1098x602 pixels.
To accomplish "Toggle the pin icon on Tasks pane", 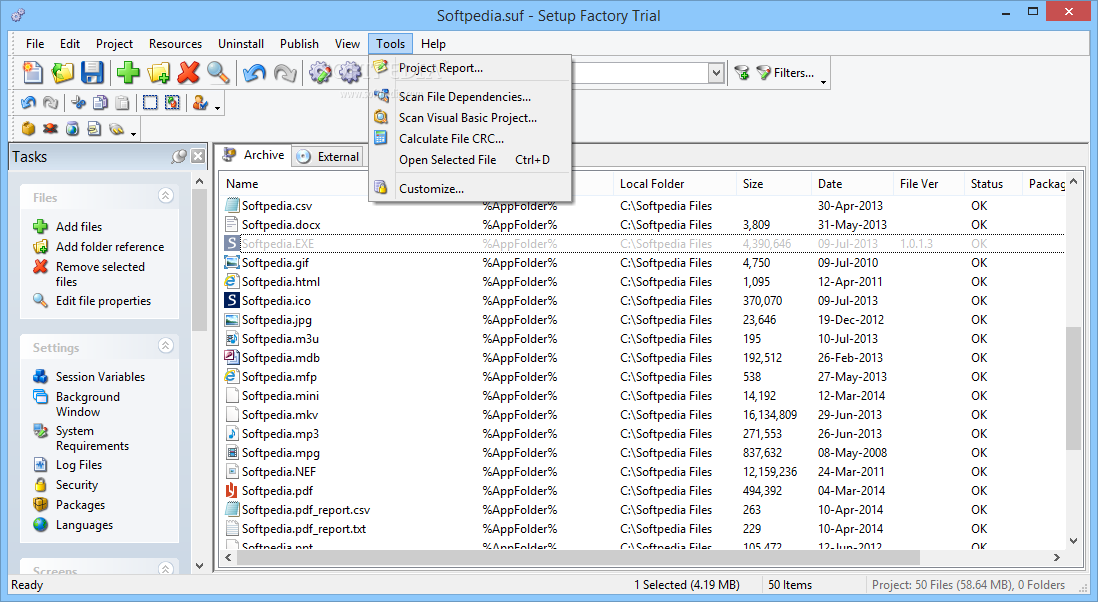I will pos(179,156).
